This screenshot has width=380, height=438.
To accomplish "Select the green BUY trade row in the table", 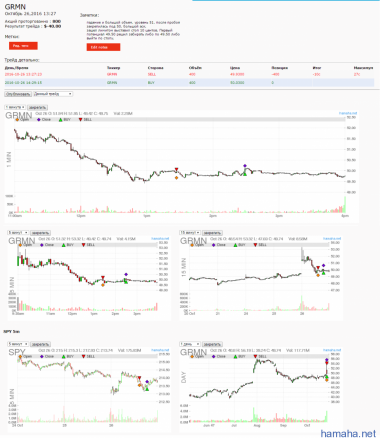I will point(189,82).
